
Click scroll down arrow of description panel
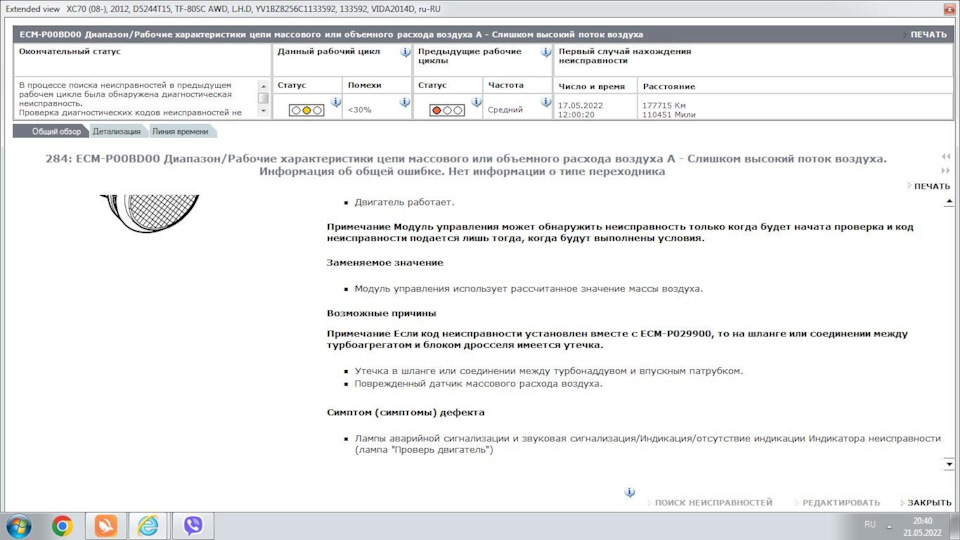949,463
